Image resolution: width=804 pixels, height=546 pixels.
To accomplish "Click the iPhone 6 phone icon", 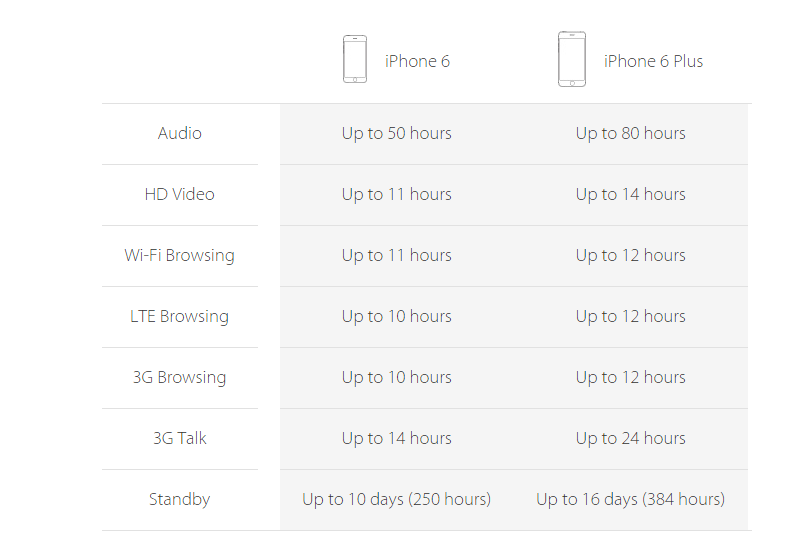I will pyautogui.click(x=355, y=60).
